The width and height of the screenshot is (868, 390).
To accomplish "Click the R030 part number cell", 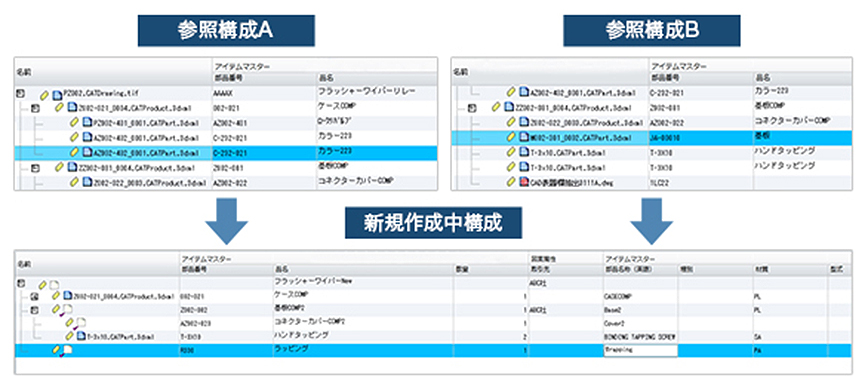I will [186, 350].
